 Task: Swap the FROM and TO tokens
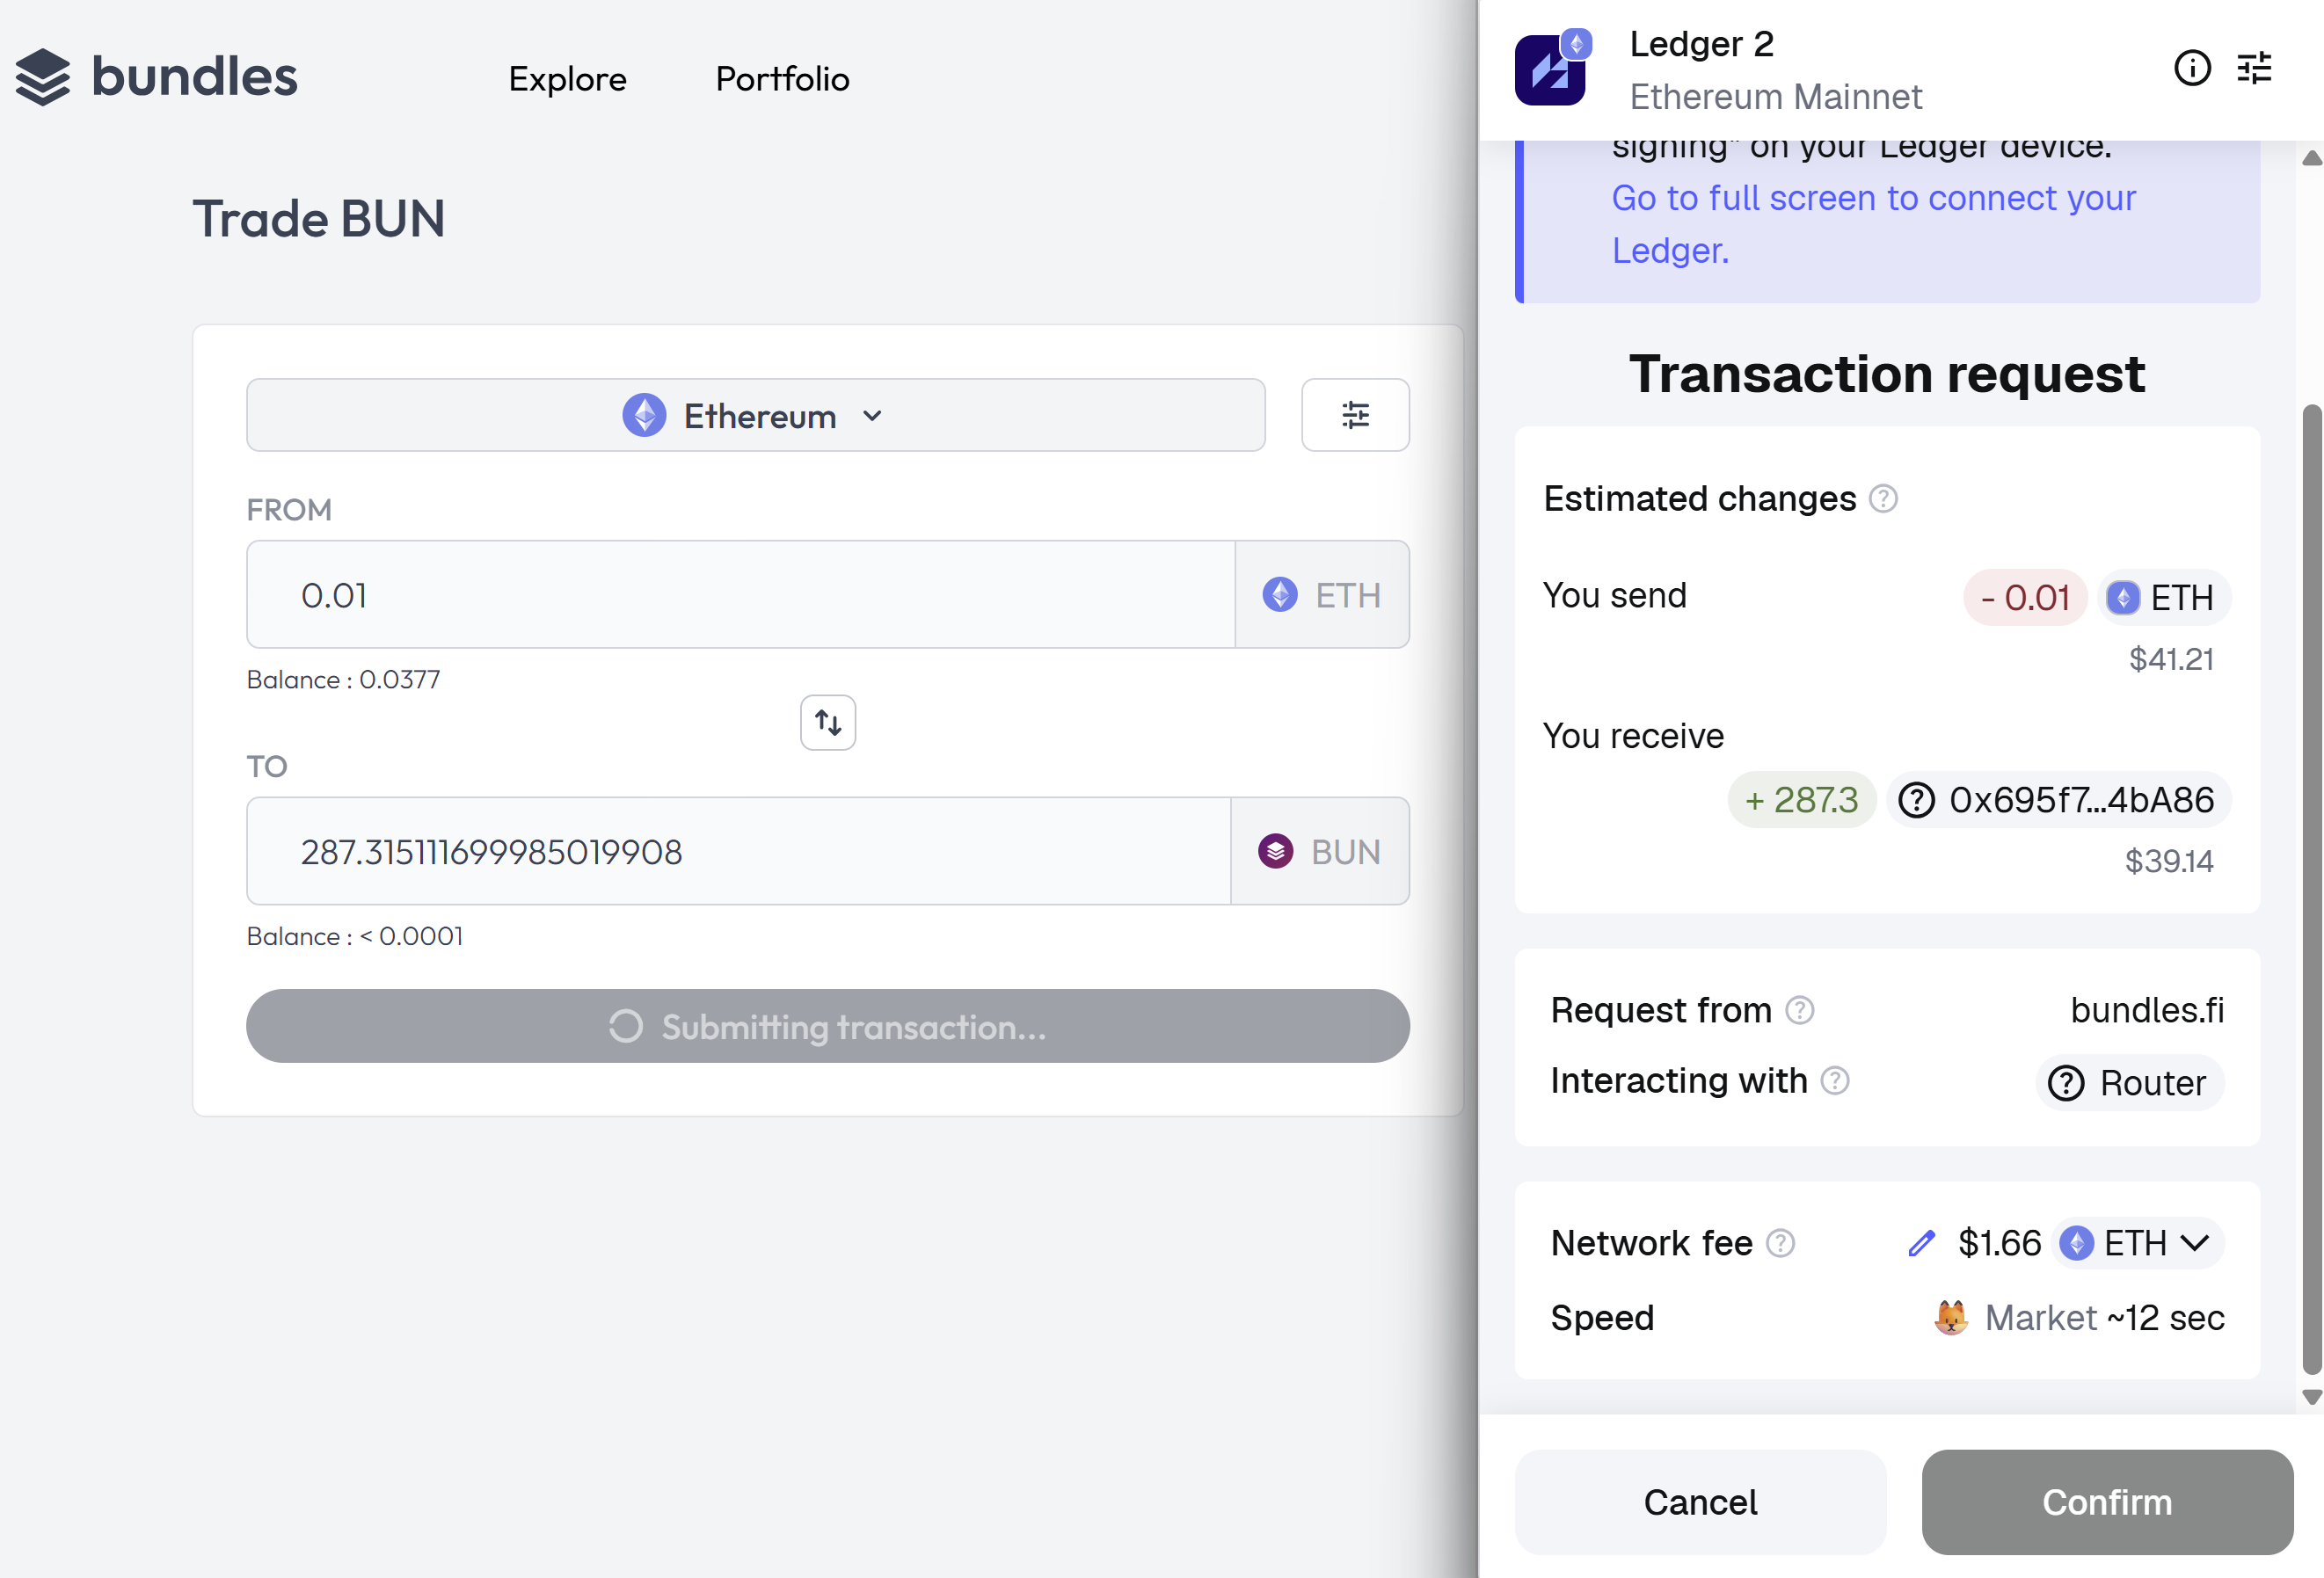tap(827, 722)
